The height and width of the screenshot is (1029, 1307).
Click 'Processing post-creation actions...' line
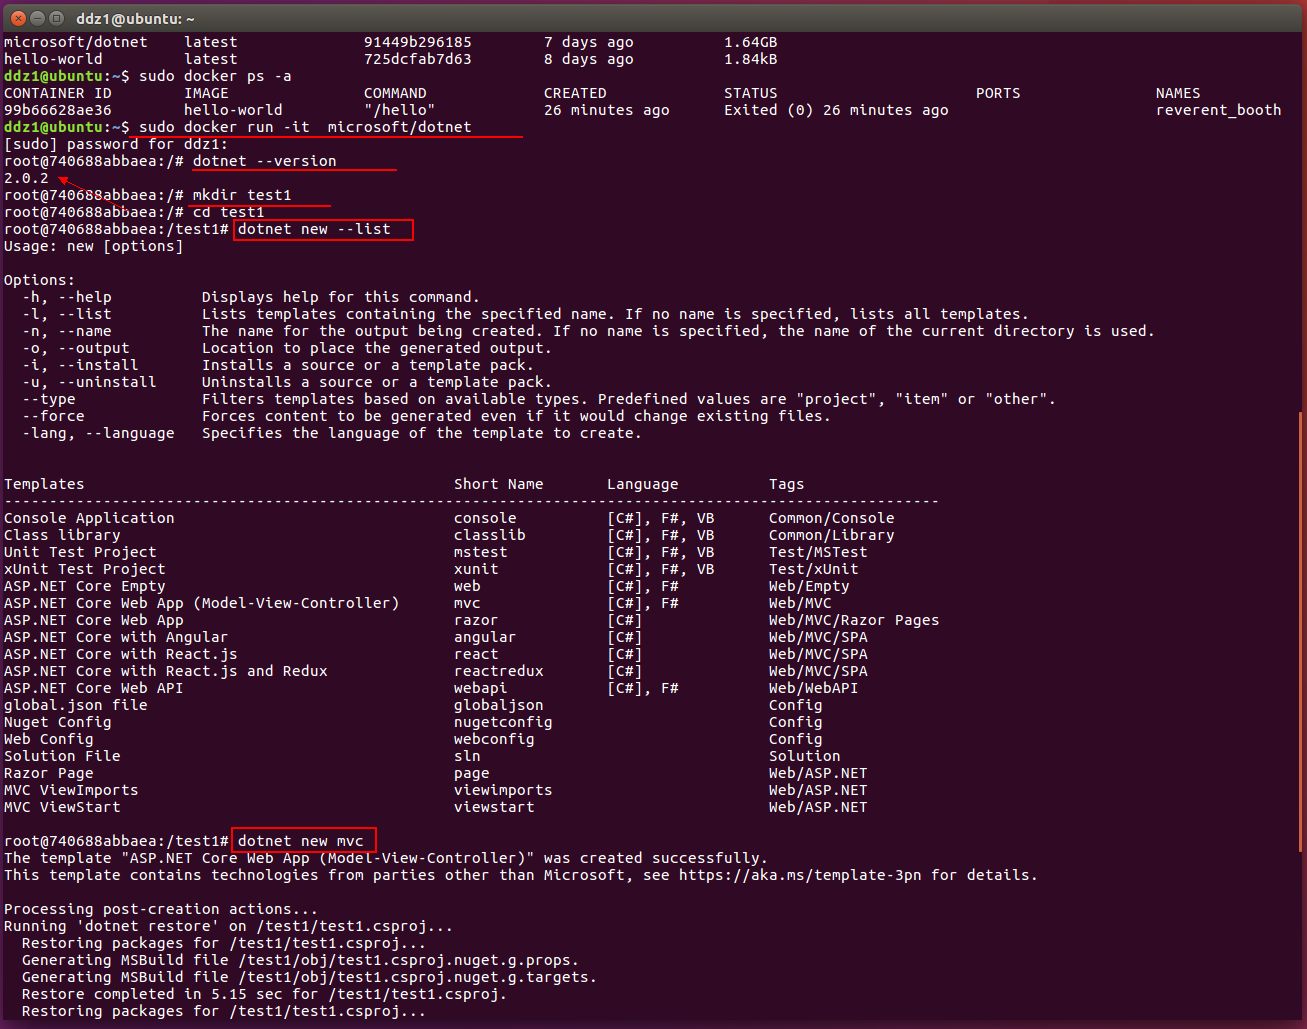[x=161, y=909]
